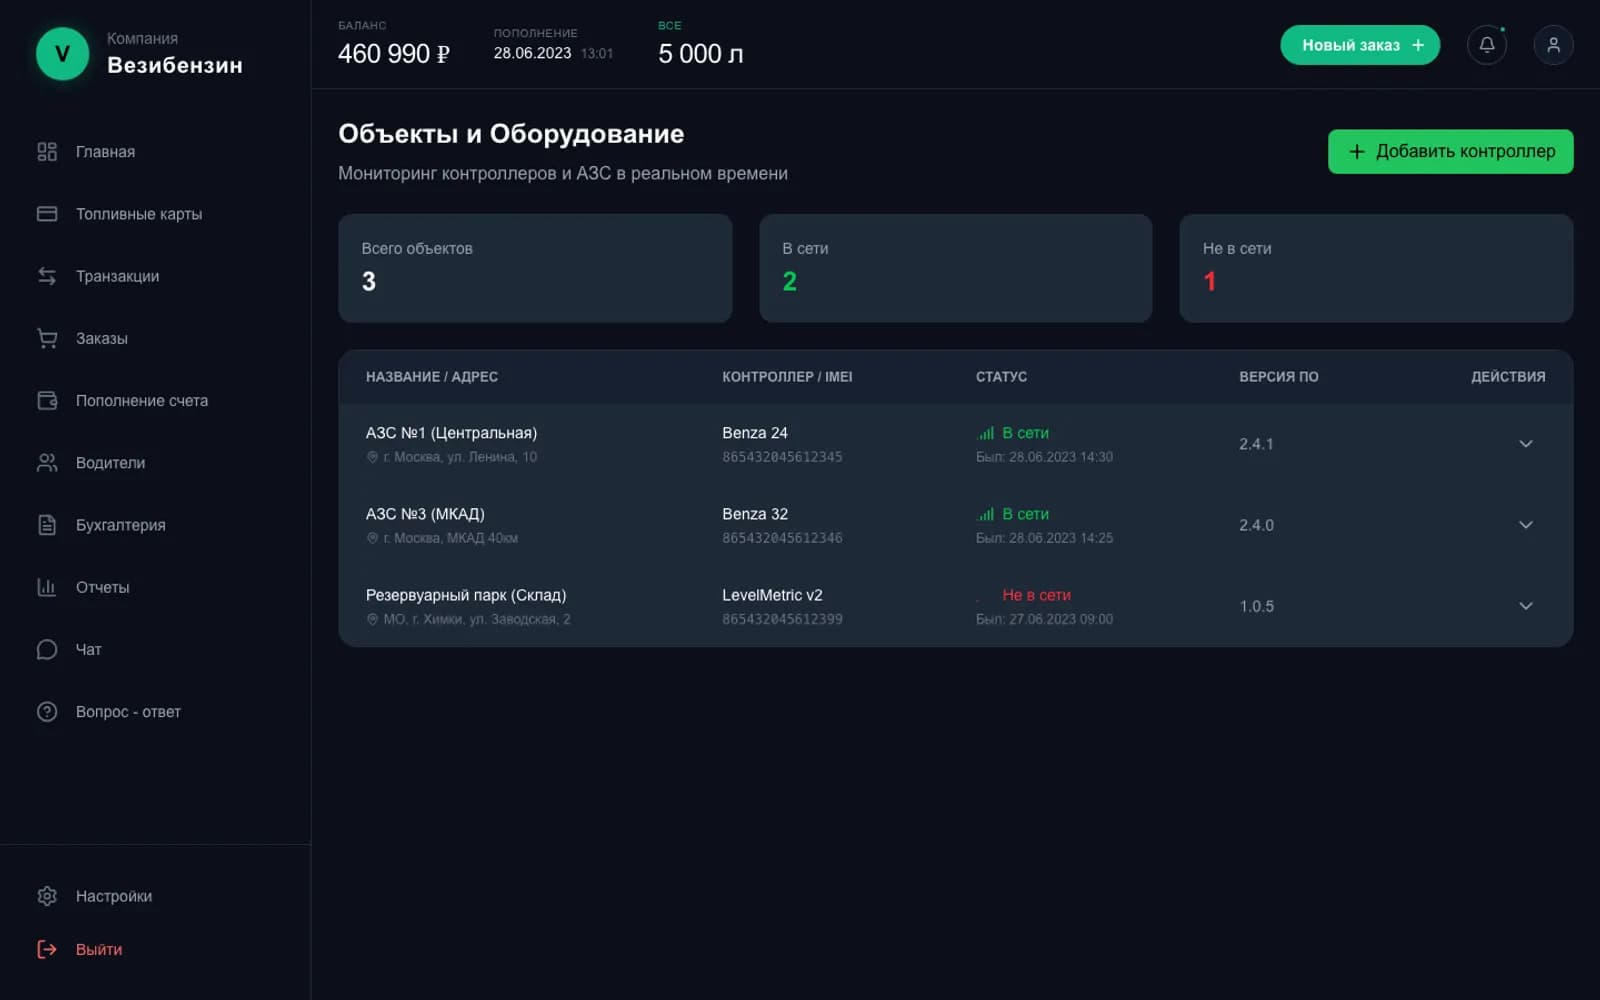Click the Добавить контроллер button

tap(1450, 152)
